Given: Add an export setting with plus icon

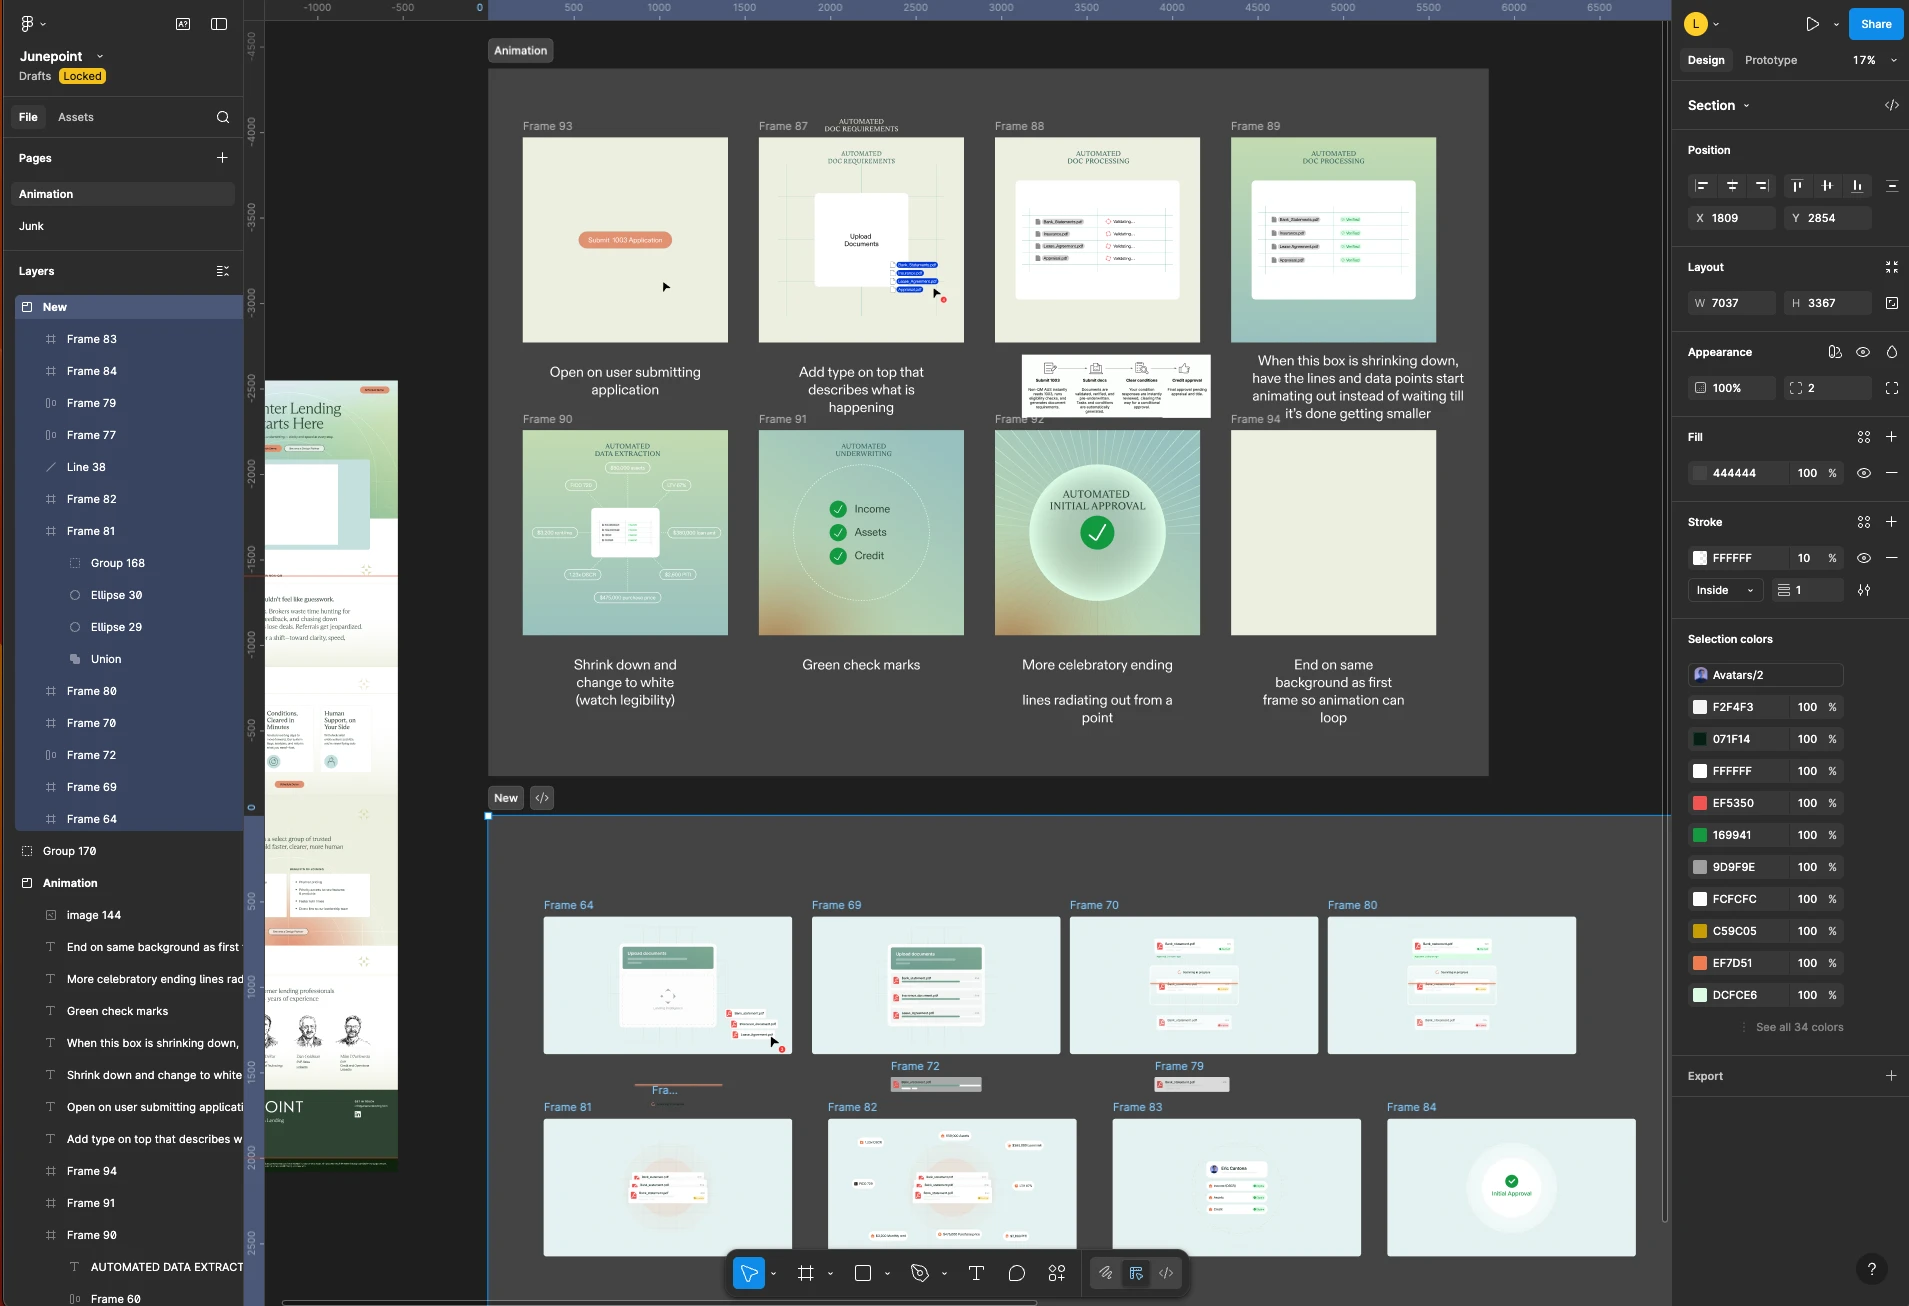Looking at the screenshot, I should (1892, 1076).
